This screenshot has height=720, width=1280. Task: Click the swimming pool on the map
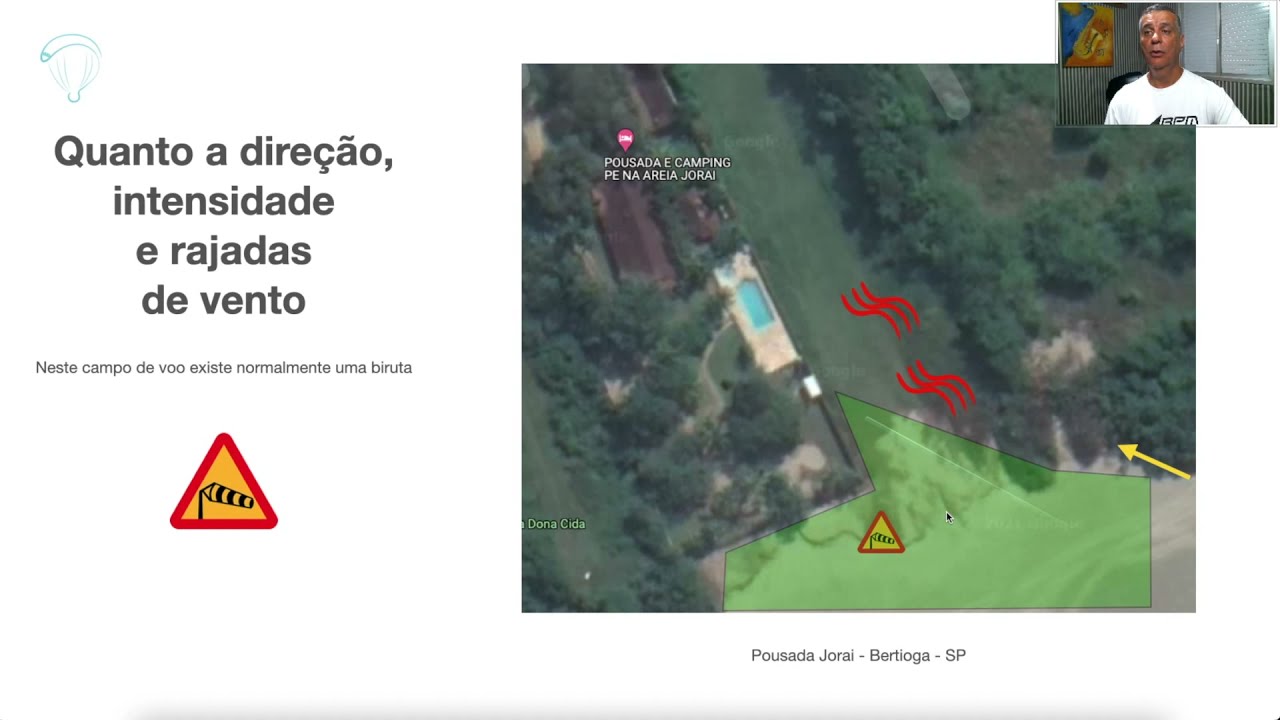[755, 305]
